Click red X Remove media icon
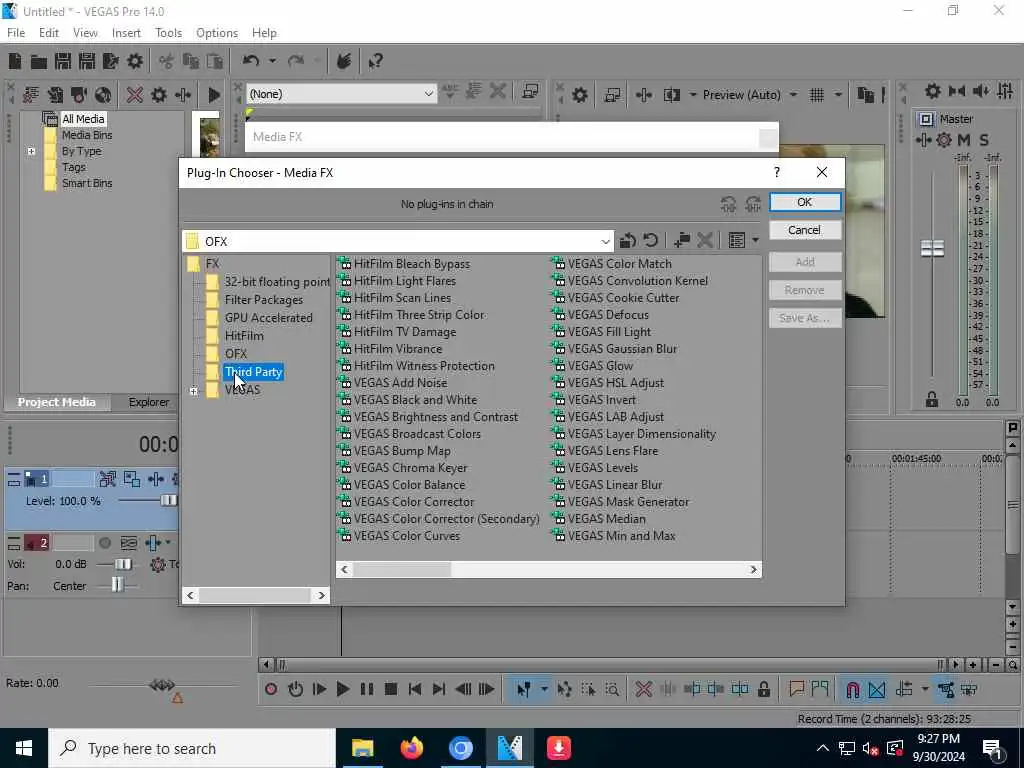1024x768 pixels. tap(135, 95)
